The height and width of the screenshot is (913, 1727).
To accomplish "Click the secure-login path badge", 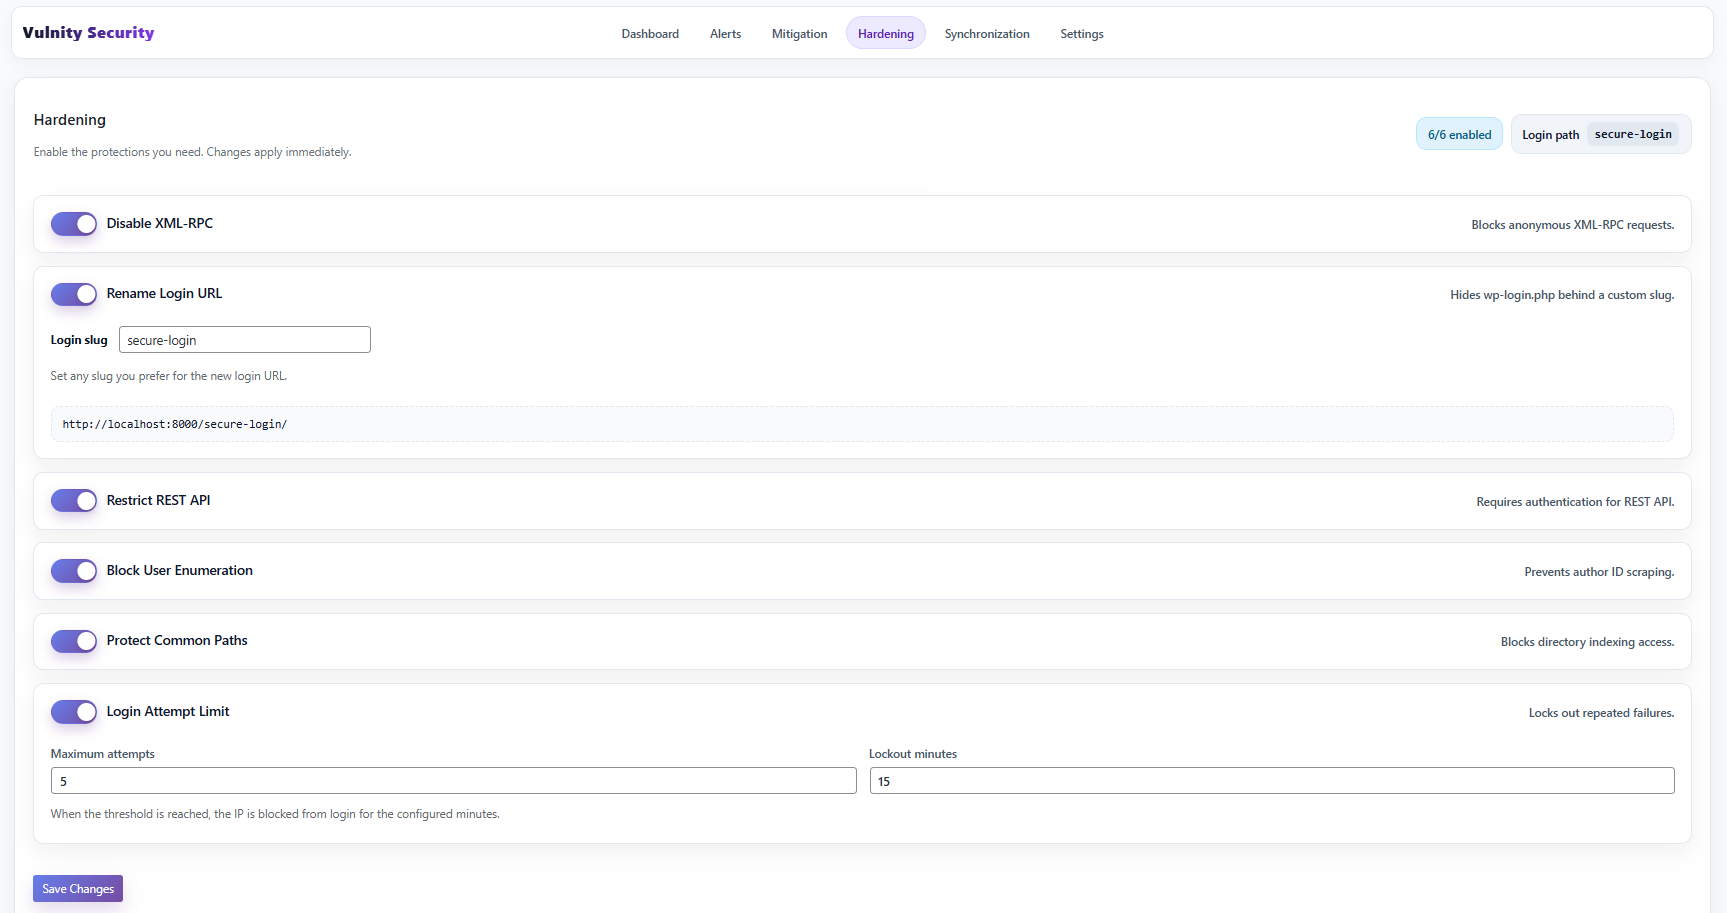I will [x=1633, y=134].
